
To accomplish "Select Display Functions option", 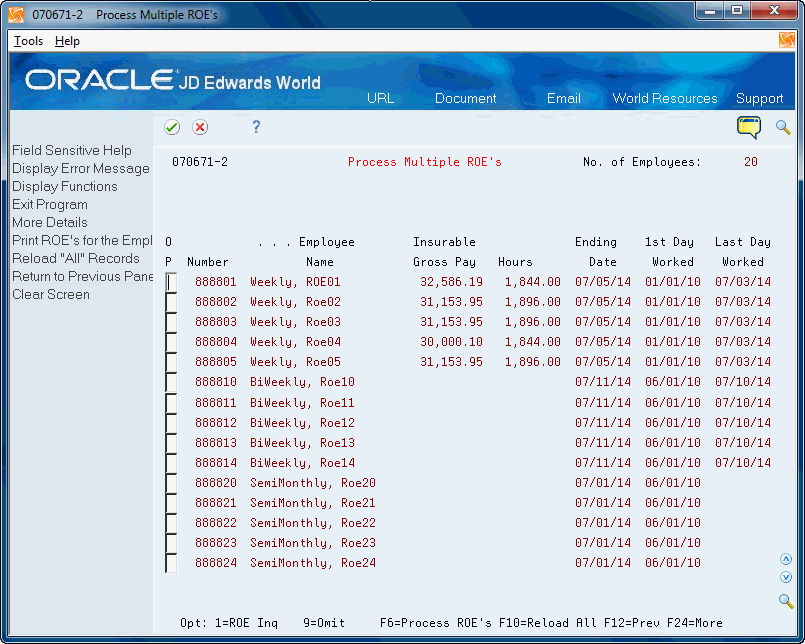I will point(65,186).
